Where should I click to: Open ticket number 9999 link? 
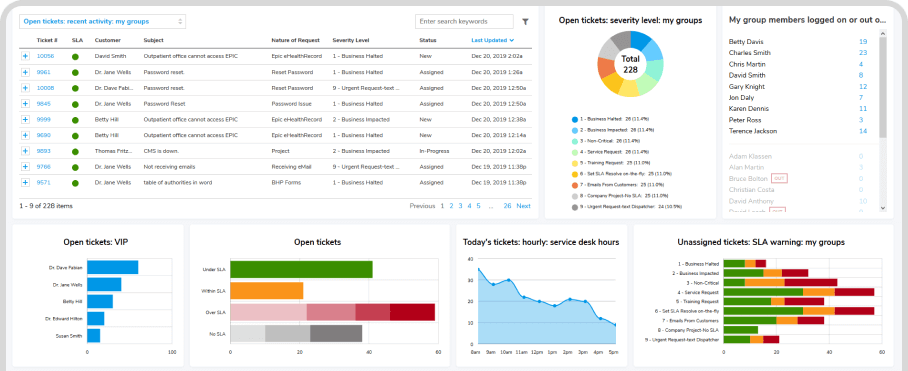point(43,119)
